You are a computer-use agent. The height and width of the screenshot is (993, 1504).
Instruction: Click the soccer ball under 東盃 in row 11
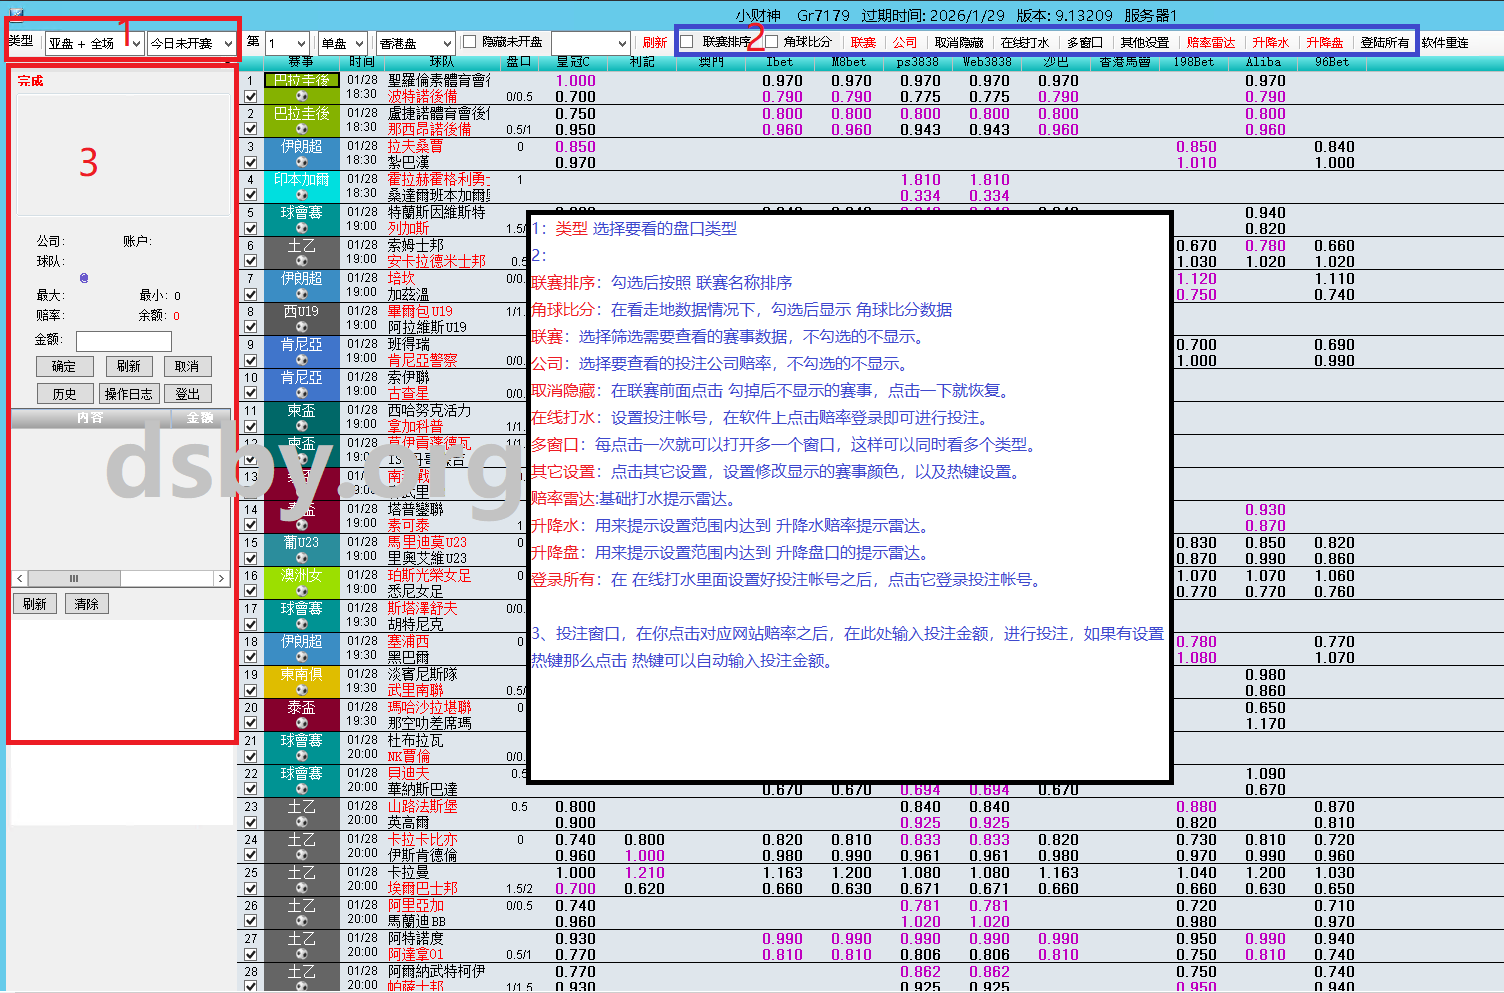(x=302, y=426)
